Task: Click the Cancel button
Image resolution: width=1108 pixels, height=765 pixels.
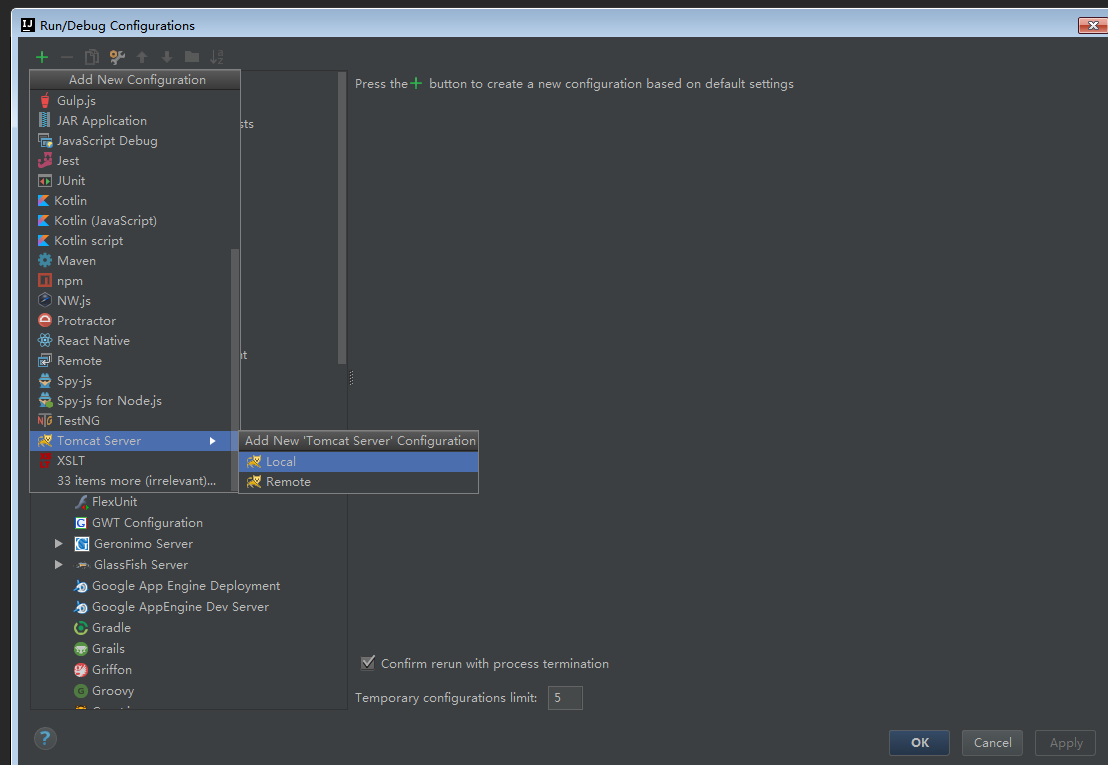Action: [992, 742]
